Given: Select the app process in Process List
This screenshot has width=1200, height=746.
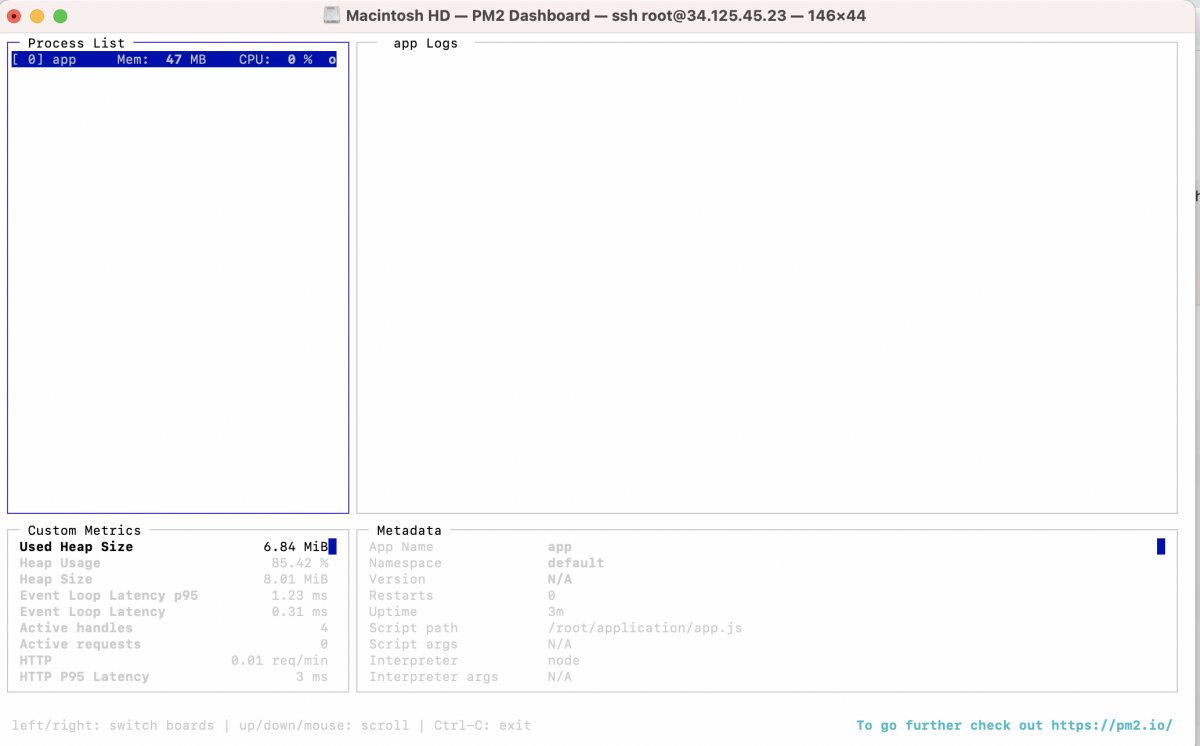Looking at the screenshot, I should point(174,60).
